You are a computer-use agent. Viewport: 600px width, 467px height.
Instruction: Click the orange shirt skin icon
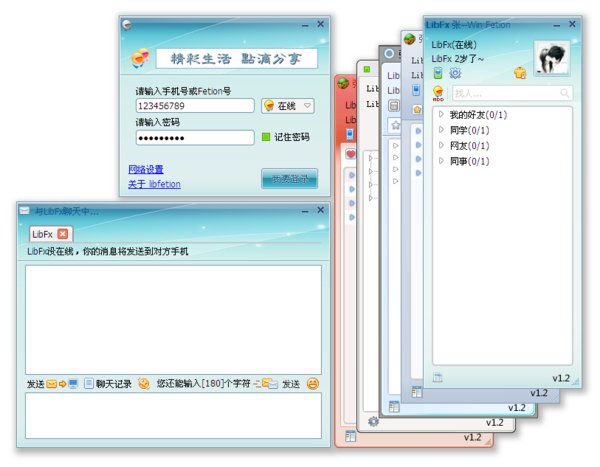tap(520, 72)
